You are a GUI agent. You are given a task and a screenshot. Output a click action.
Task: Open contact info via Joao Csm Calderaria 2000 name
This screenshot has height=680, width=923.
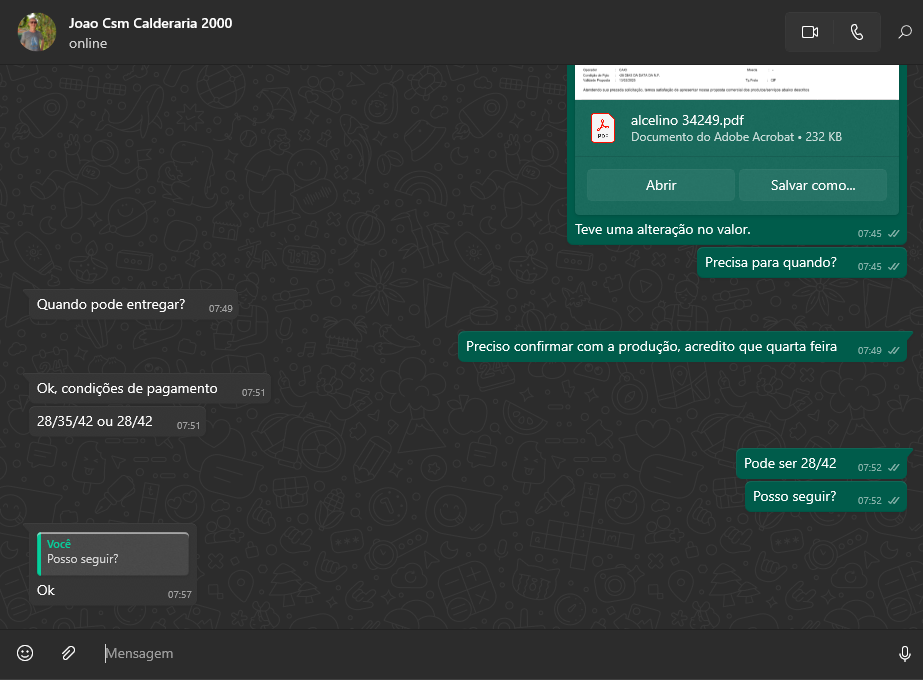[x=150, y=23]
